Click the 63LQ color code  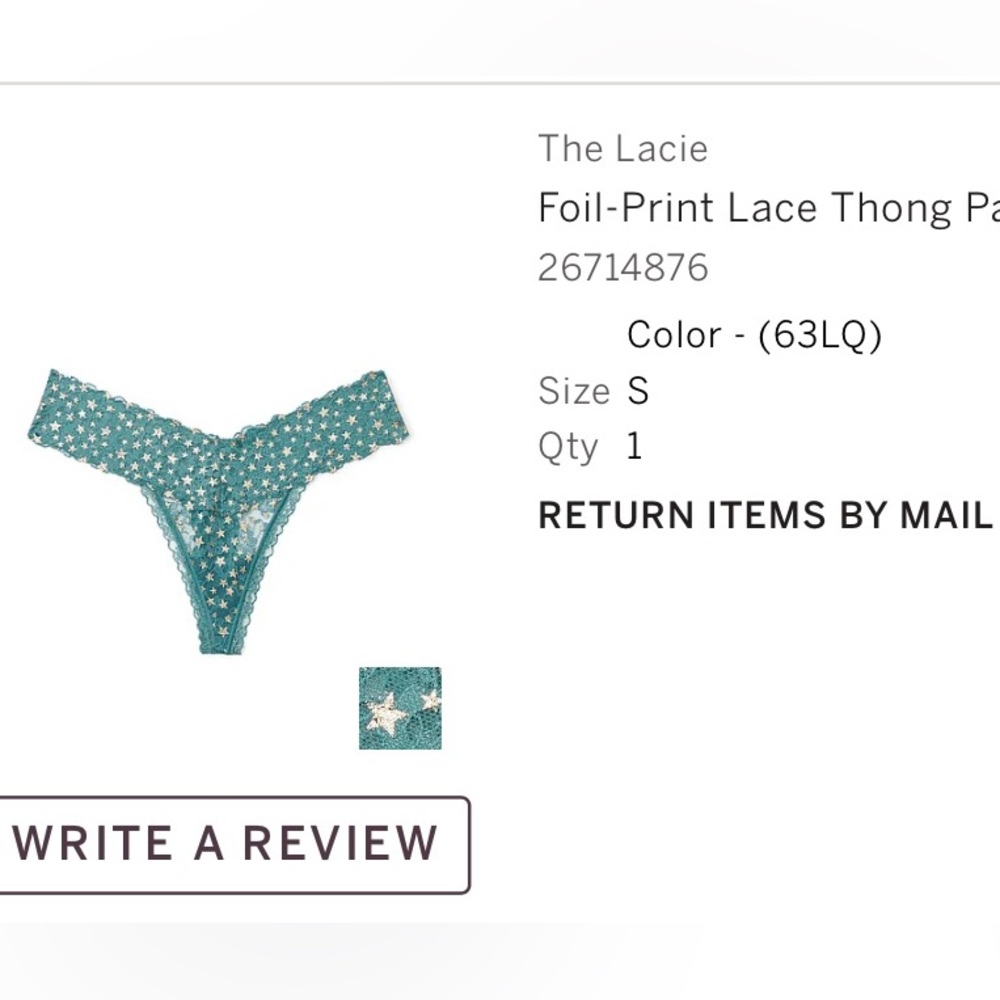[820, 335]
